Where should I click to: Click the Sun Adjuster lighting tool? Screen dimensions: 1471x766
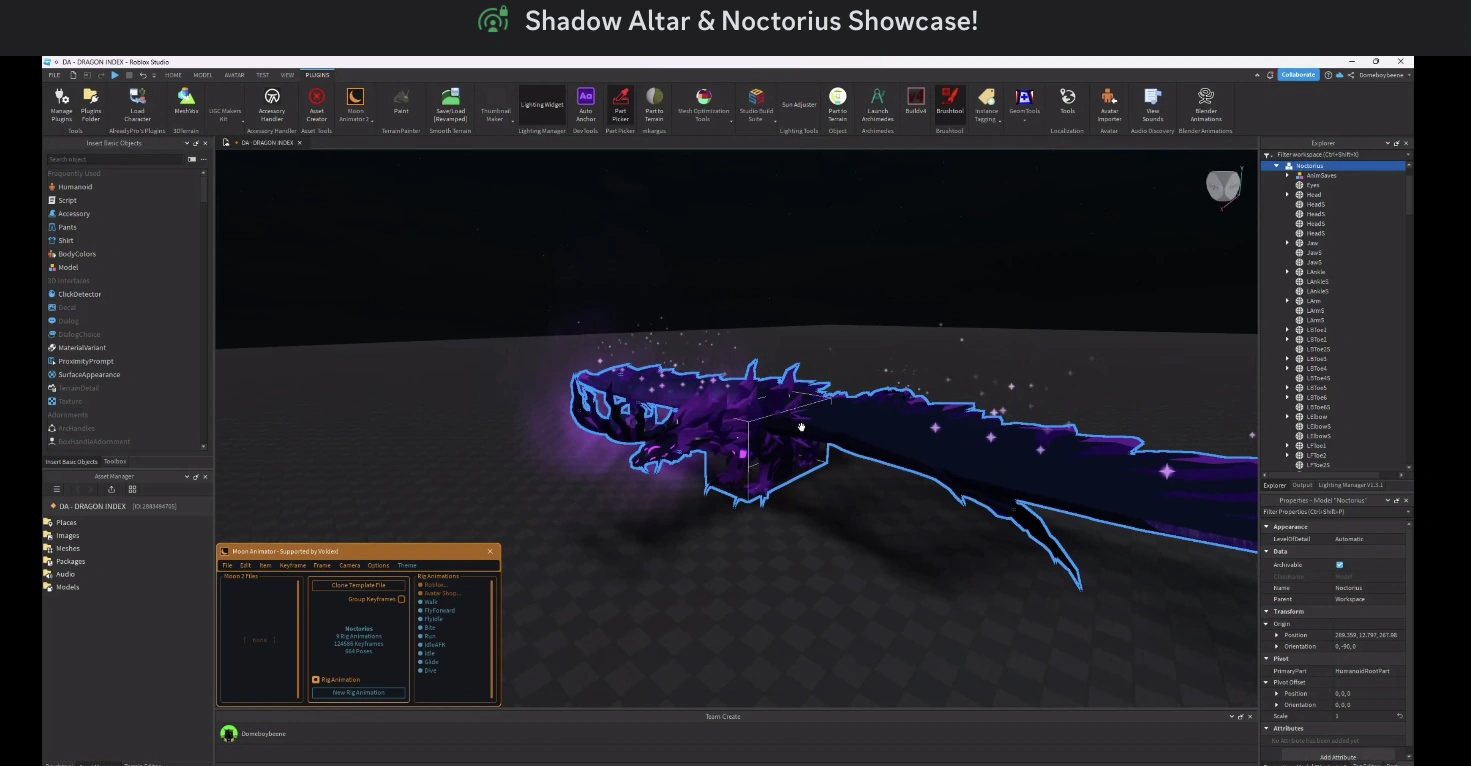pos(797,104)
